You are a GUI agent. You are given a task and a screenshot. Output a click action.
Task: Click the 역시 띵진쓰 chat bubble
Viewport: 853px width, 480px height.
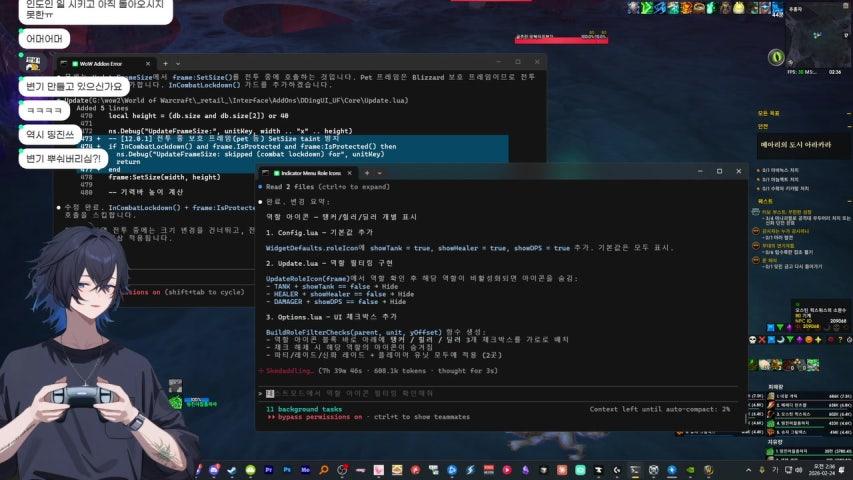pyautogui.click(x=50, y=134)
